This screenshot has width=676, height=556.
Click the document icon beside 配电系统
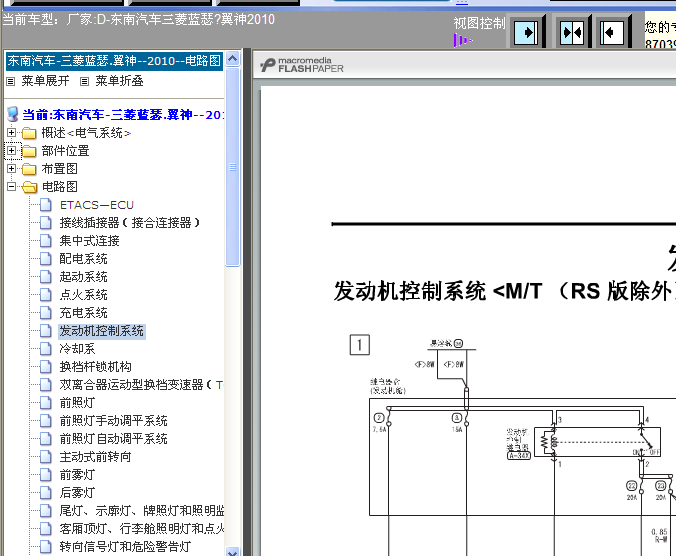click(46, 259)
